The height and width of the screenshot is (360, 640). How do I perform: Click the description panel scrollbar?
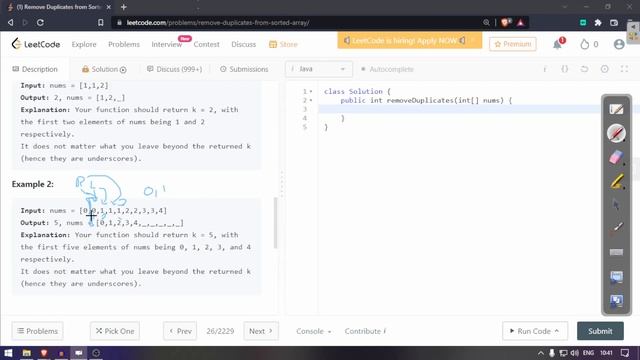tap(276, 223)
